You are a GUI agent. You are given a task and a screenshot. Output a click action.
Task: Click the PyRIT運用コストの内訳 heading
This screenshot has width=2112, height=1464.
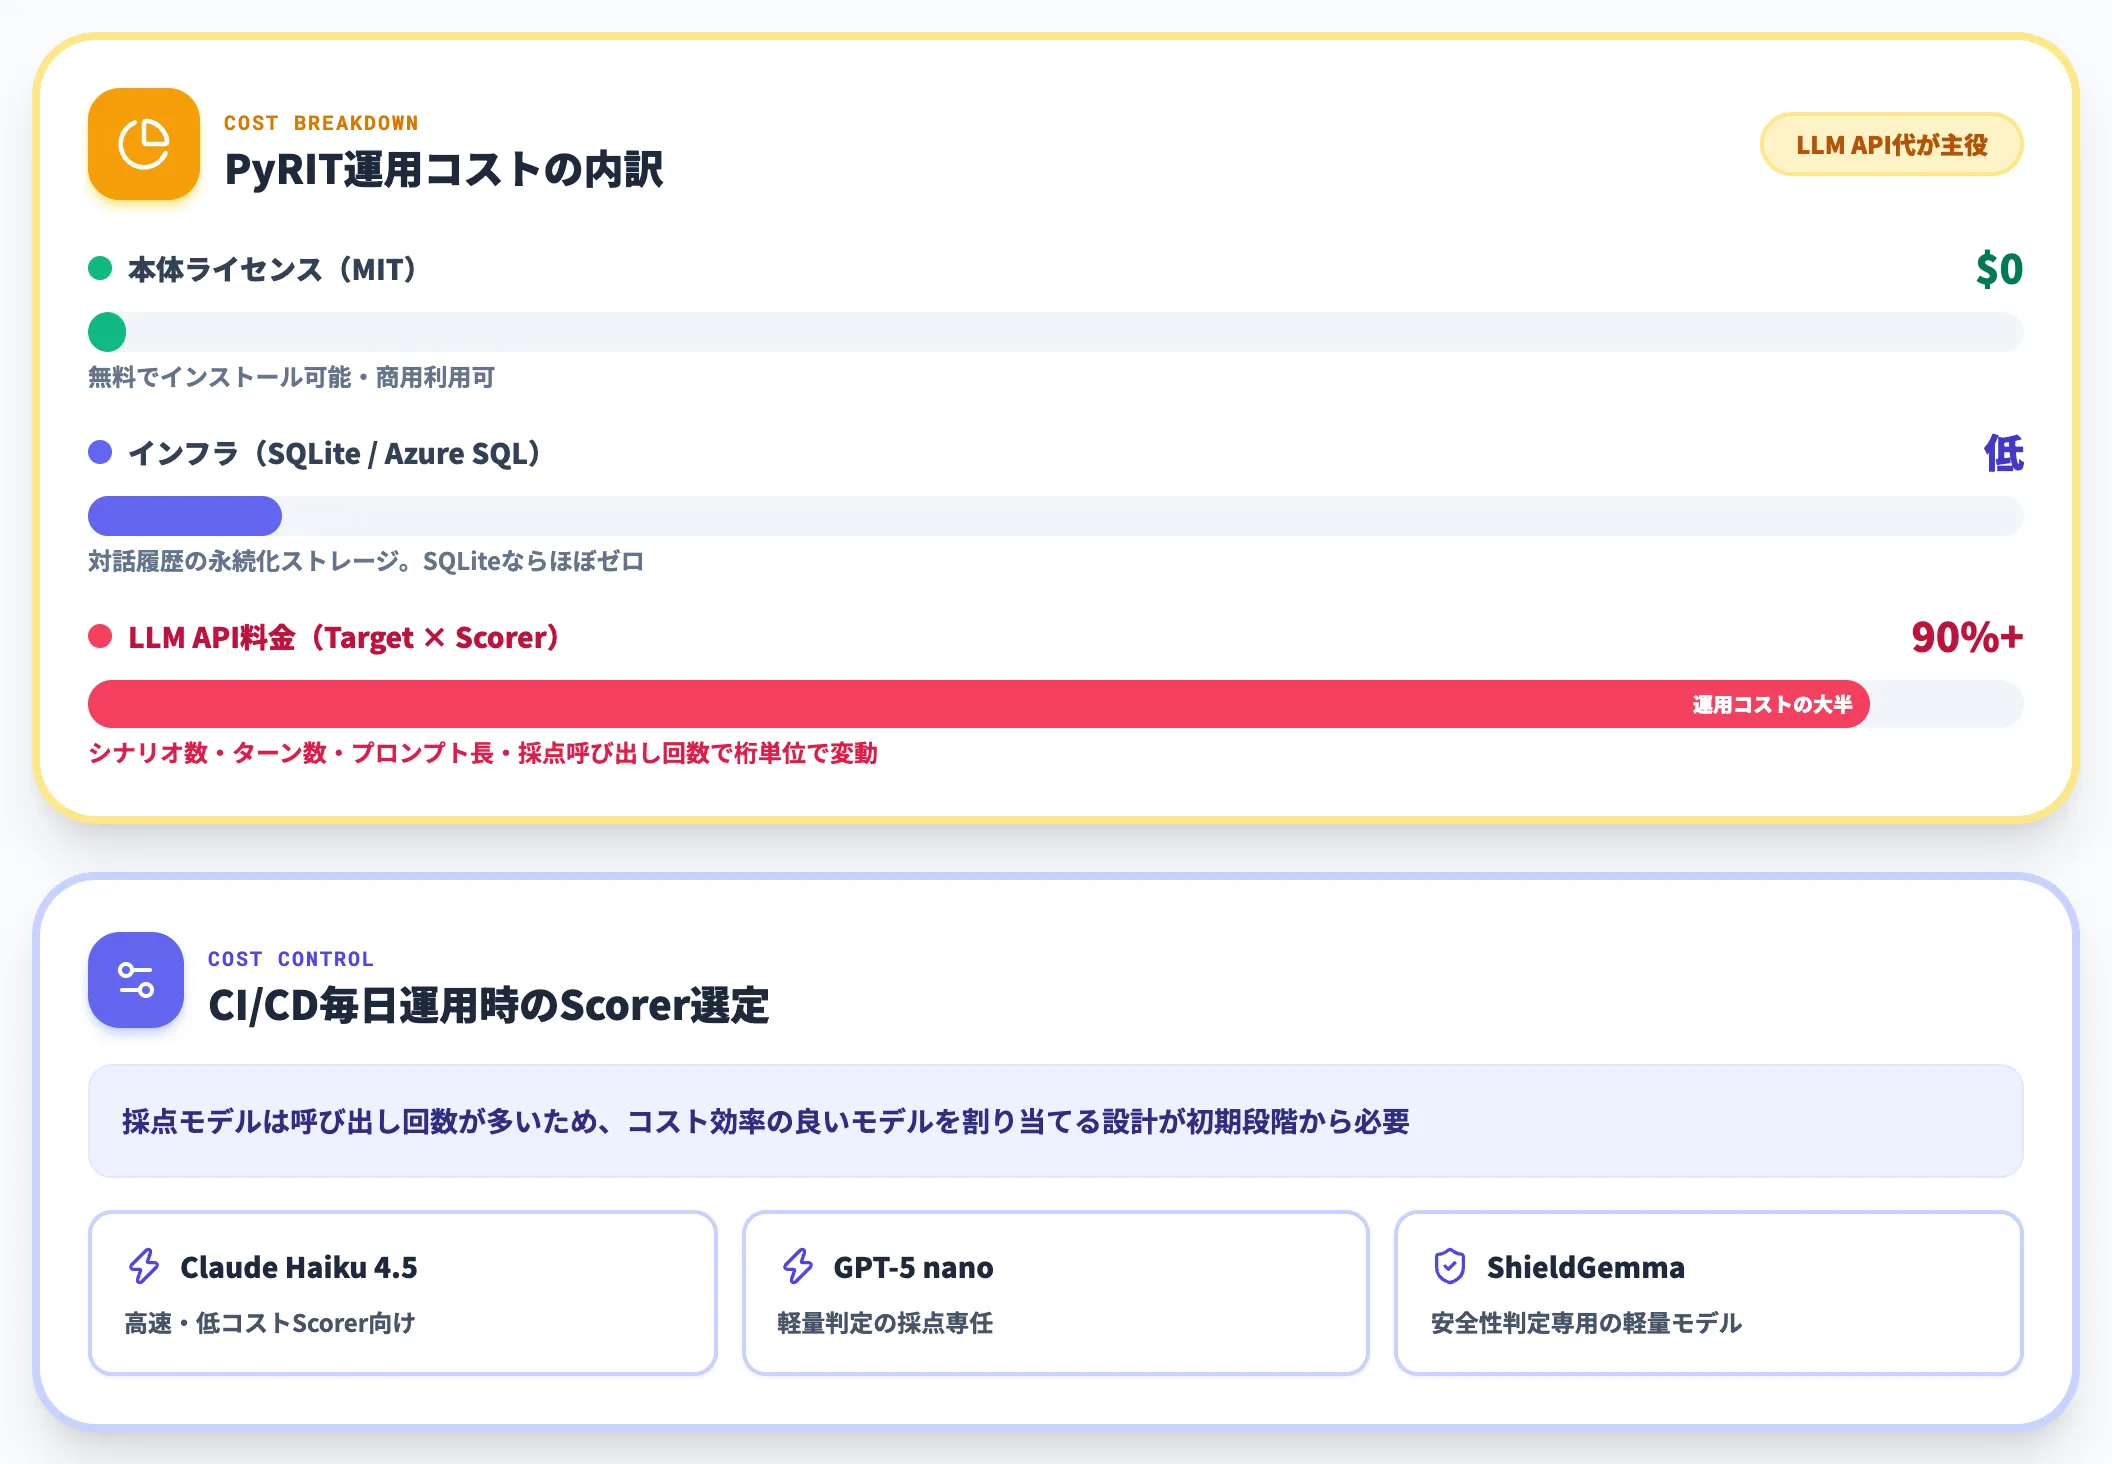444,169
